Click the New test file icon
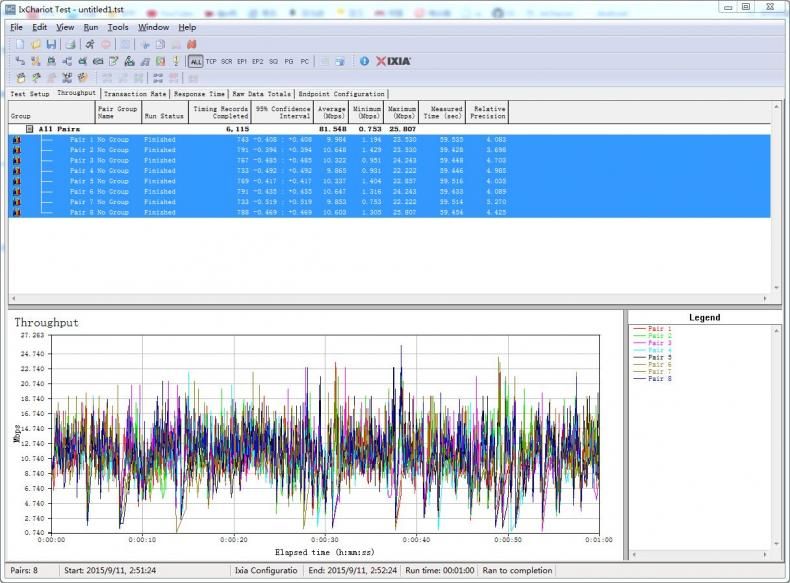 click(x=20, y=44)
